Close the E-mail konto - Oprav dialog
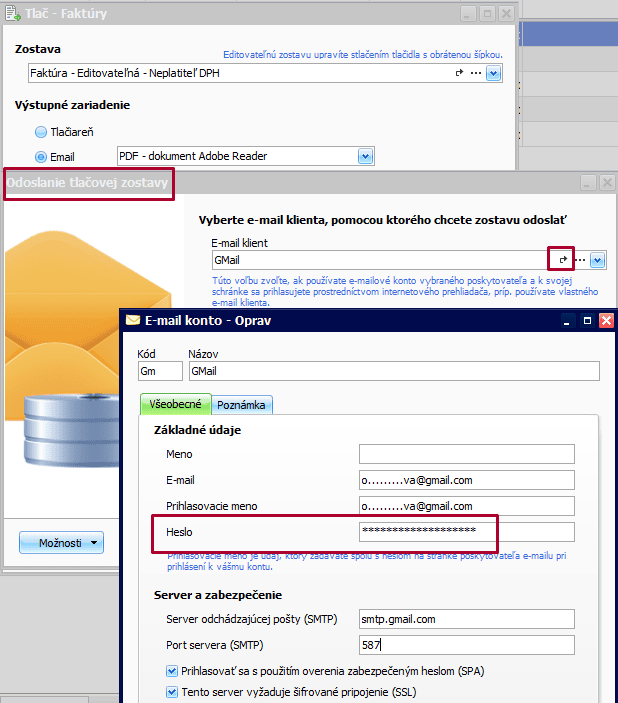Screen dimensions: 618x703 (605, 320)
